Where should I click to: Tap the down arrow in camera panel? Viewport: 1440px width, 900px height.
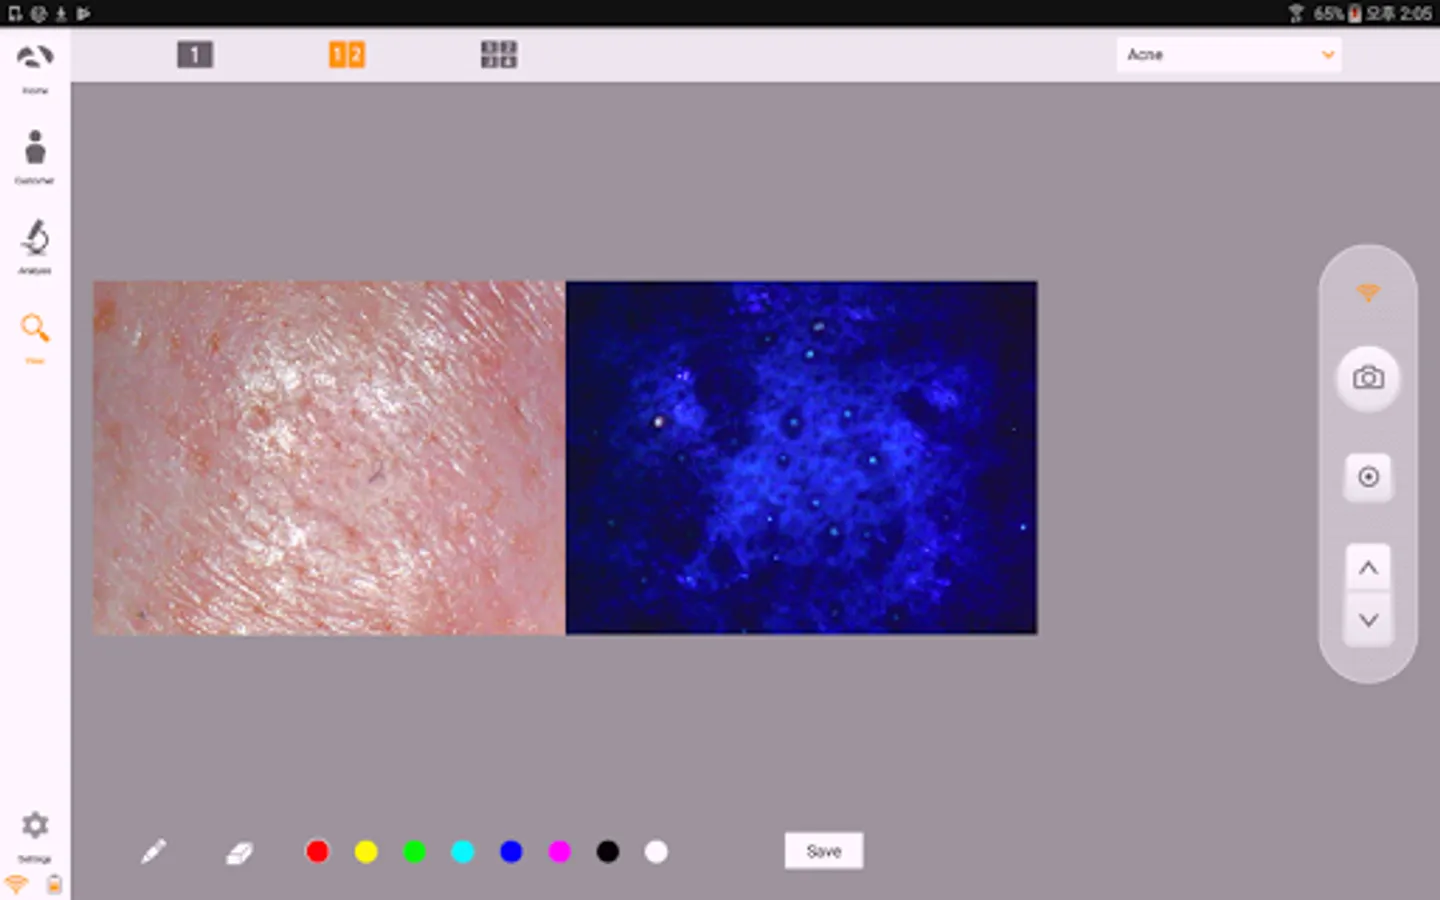click(1368, 620)
